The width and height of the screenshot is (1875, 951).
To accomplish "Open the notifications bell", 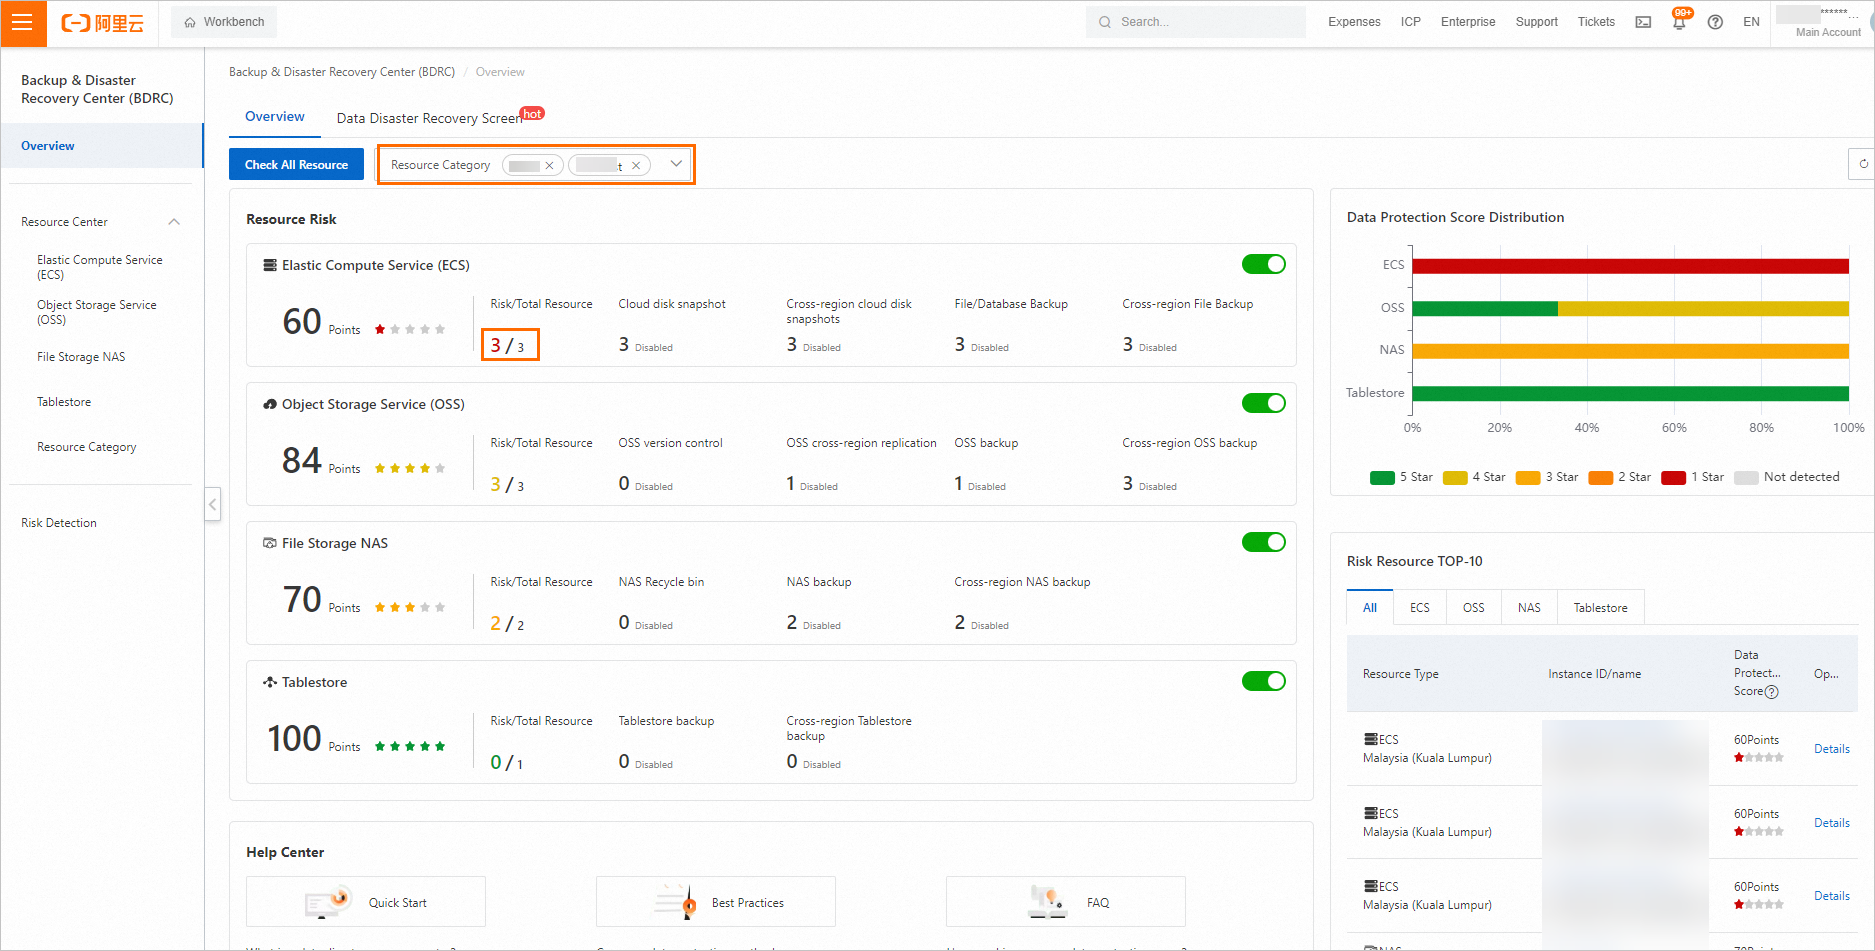I will click(1679, 22).
